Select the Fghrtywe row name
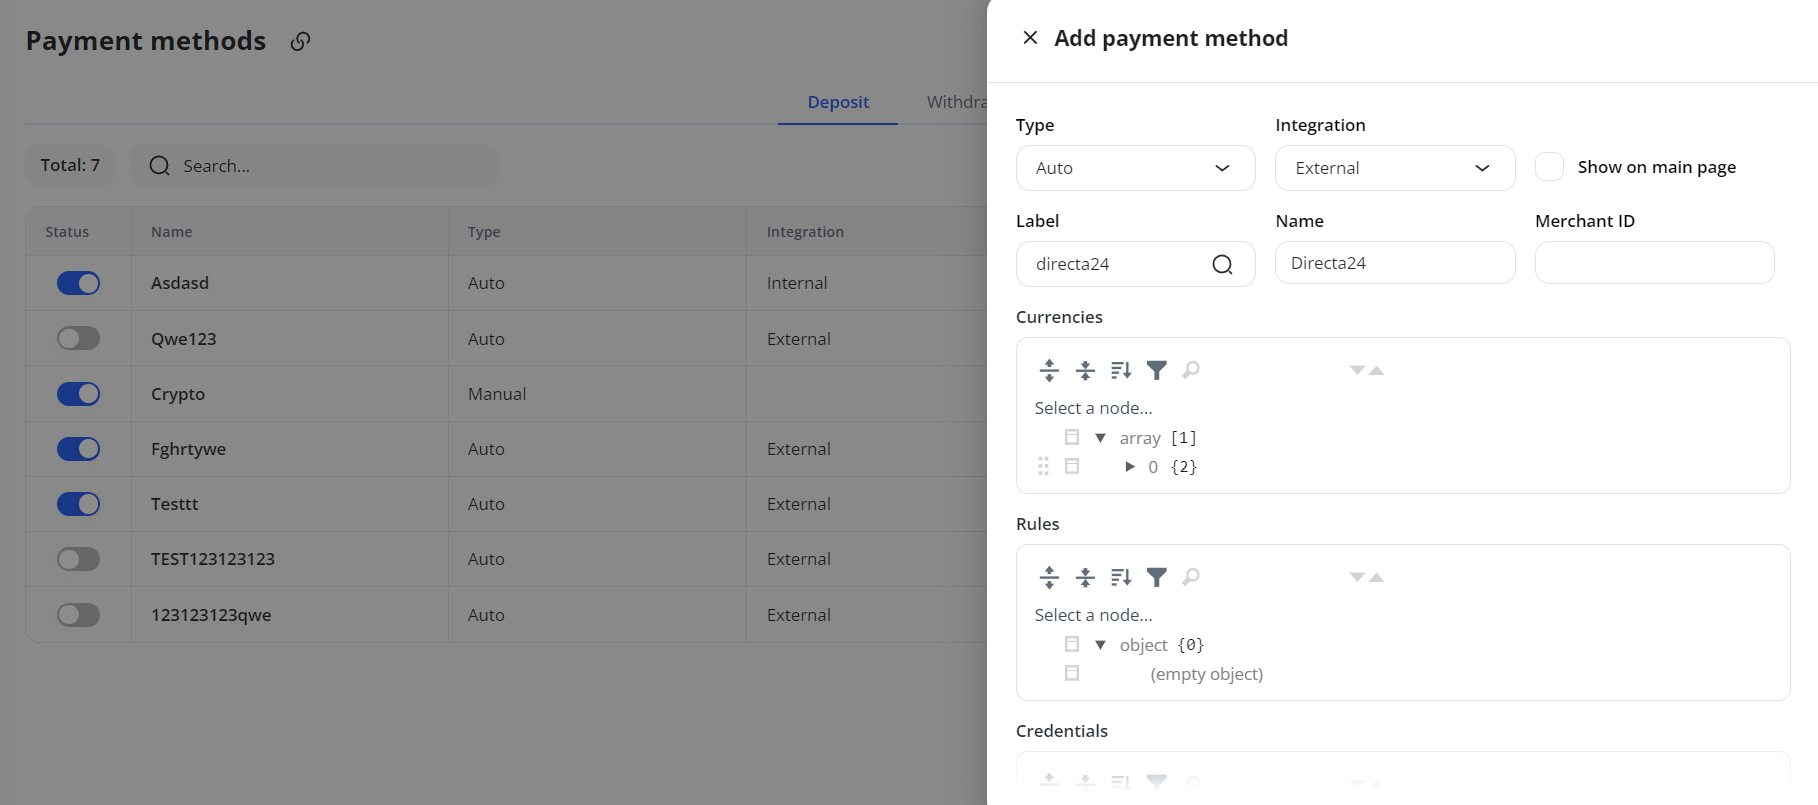Screen dimensions: 1818x805 [x=188, y=449]
